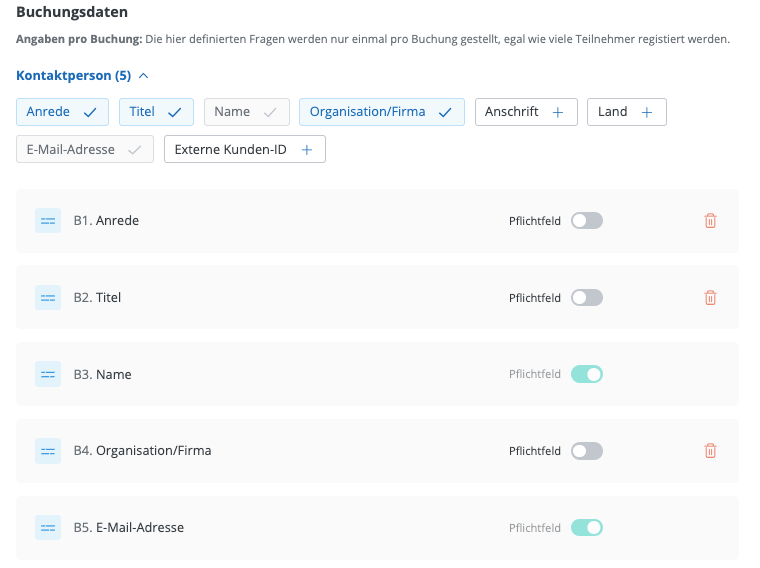Enable Pflichtfeld for B1 Anrede
The height and width of the screenshot is (568, 760).
tap(587, 221)
